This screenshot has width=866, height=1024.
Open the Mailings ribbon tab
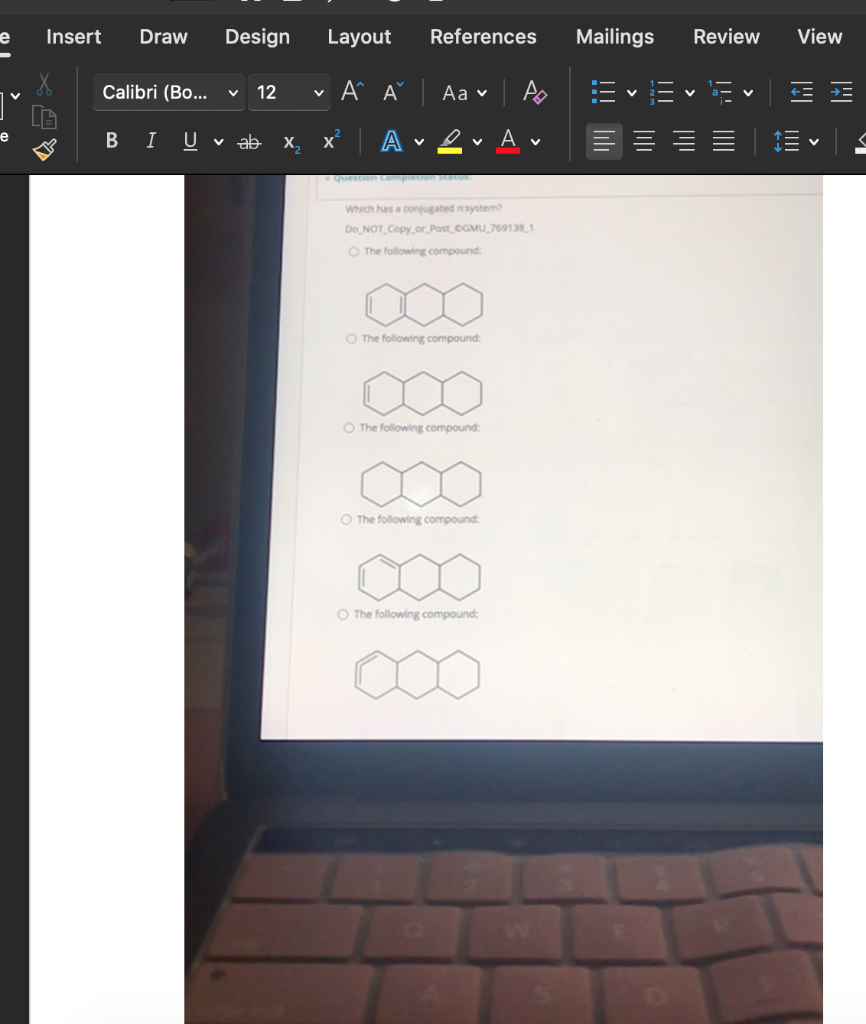point(614,37)
